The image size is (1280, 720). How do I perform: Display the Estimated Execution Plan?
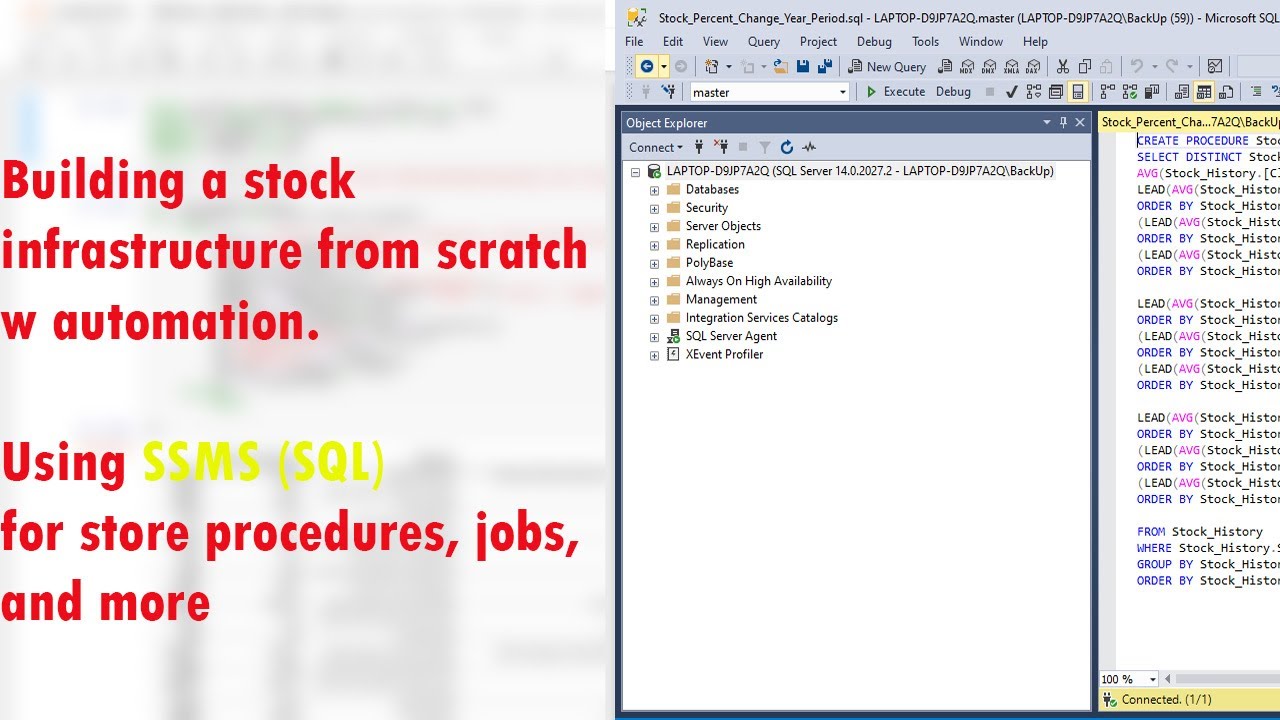(x=1034, y=92)
